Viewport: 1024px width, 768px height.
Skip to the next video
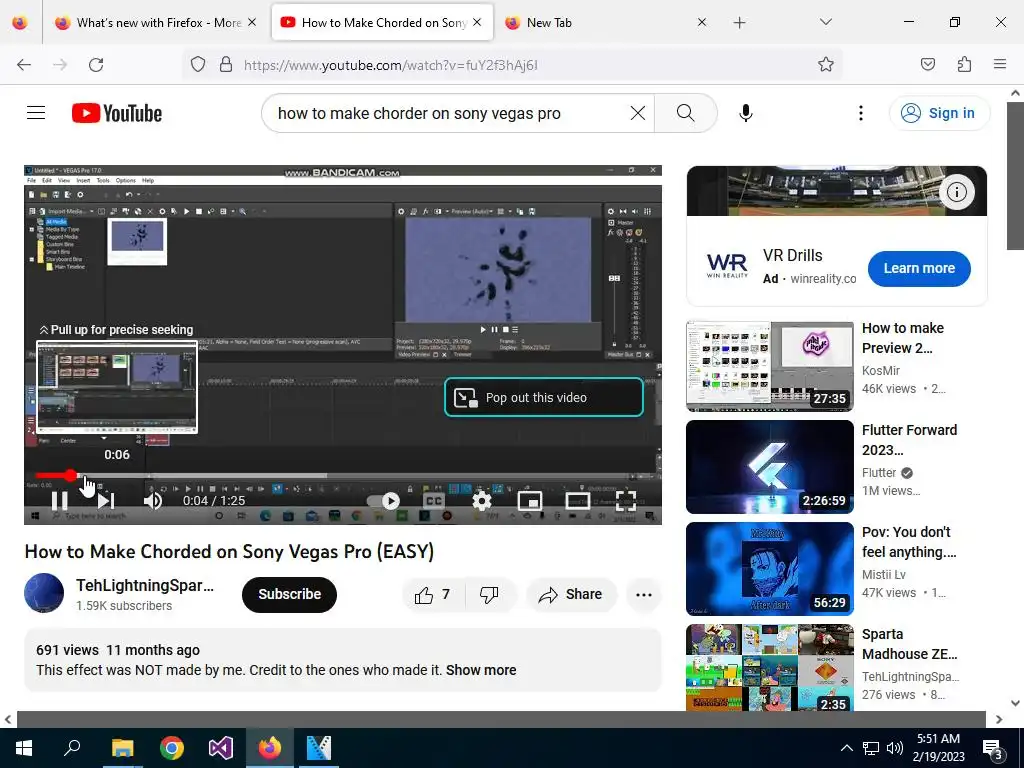click(x=106, y=501)
